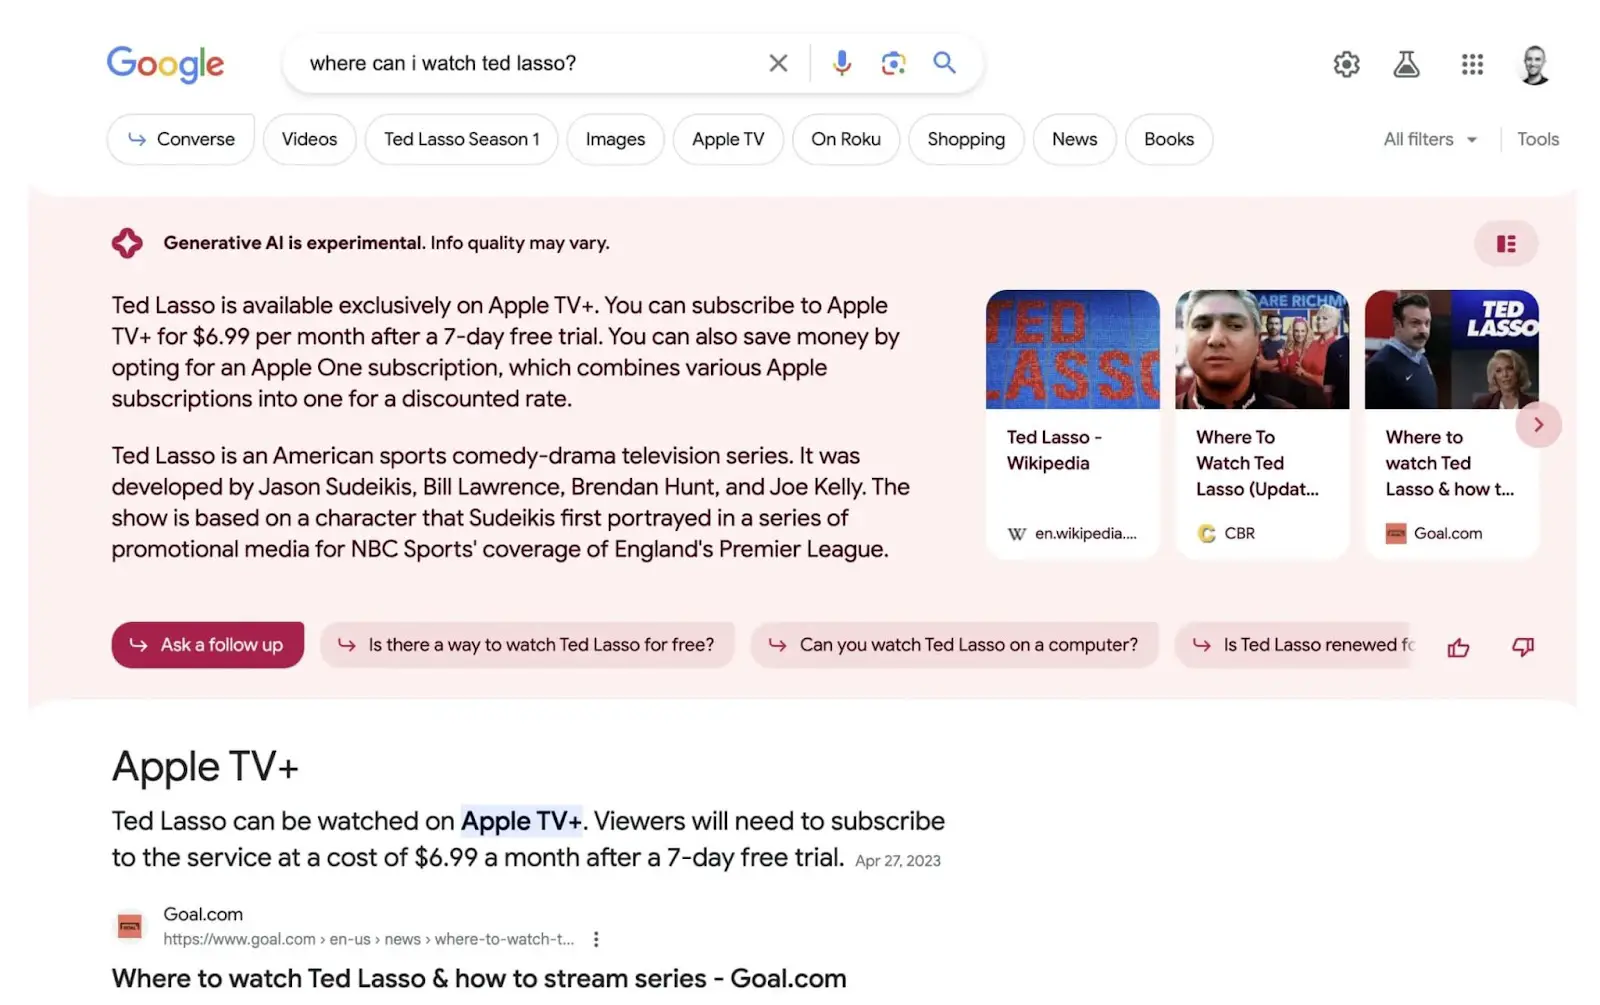Open 'Where to watch Ted Lasso & how to stream' link

pyautogui.click(x=479, y=979)
